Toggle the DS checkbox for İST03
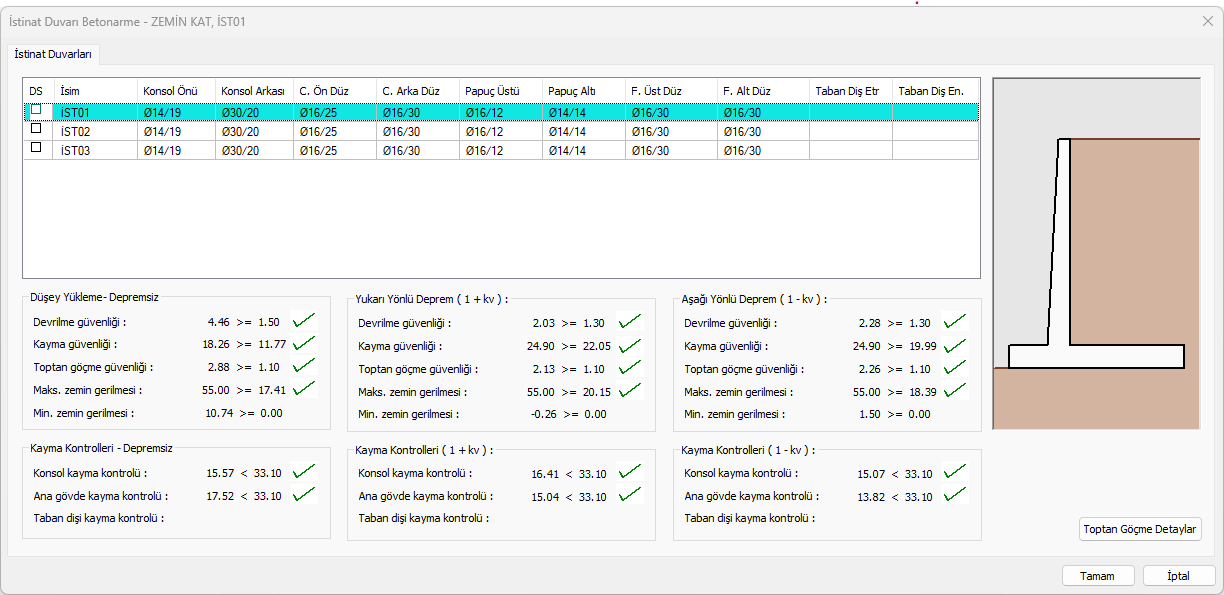1224x595 pixels. pyautogui.click(x=37, y=148)
